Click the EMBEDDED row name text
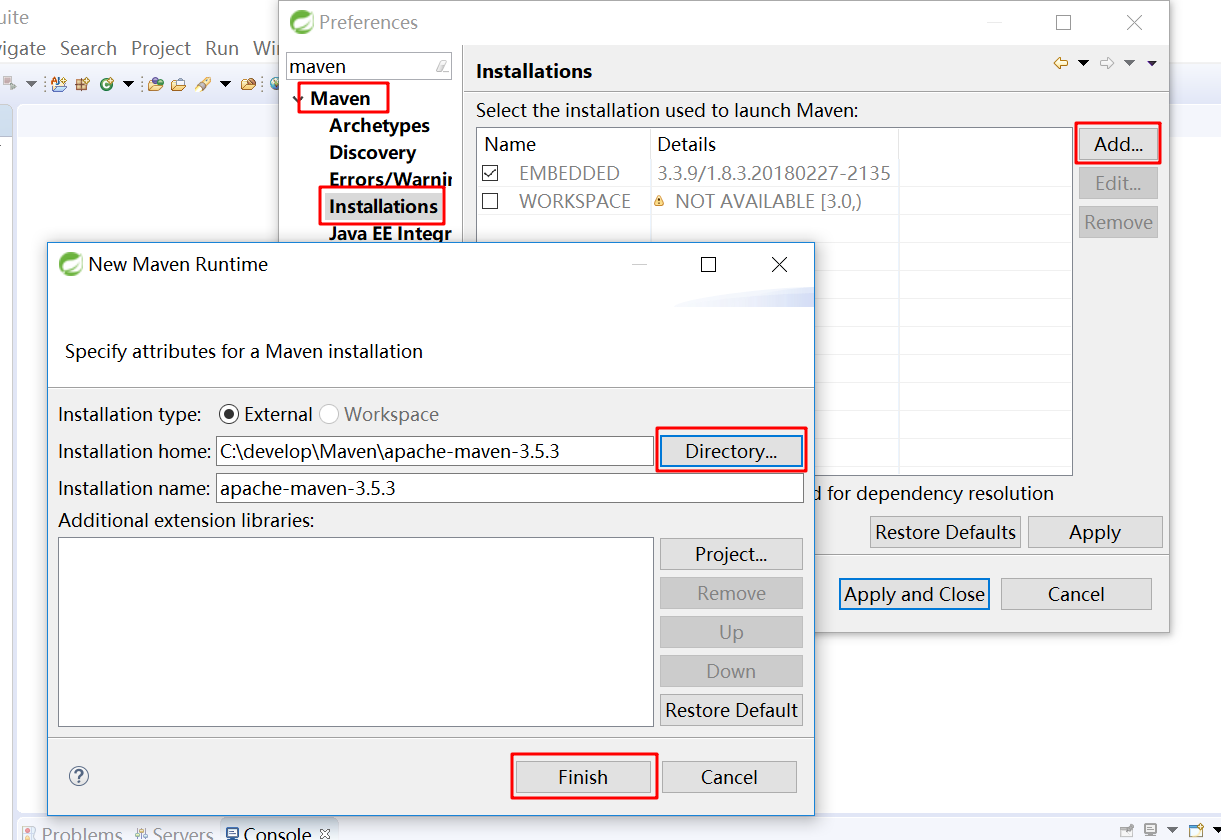Viewport: 1221px width, 840px height. [x=569, y=173]
